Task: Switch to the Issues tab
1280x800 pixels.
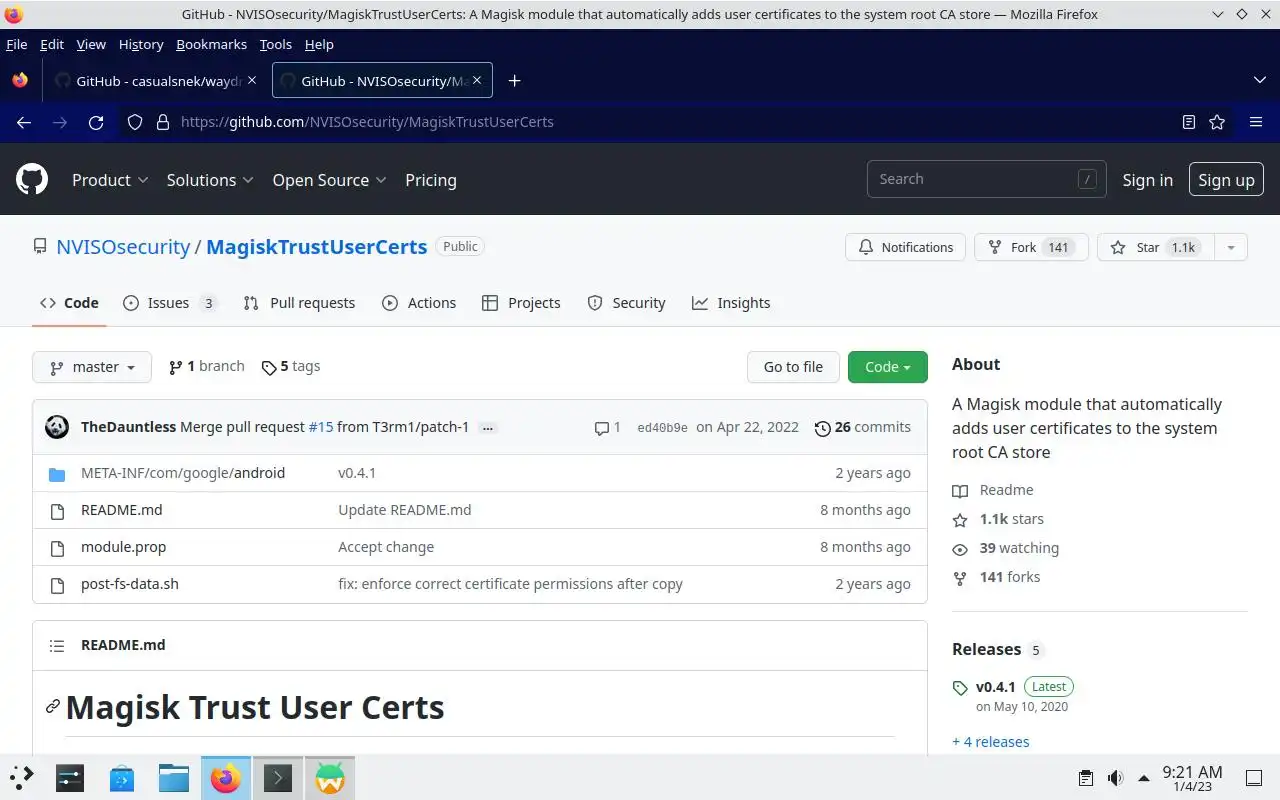Action: (169, 303)
